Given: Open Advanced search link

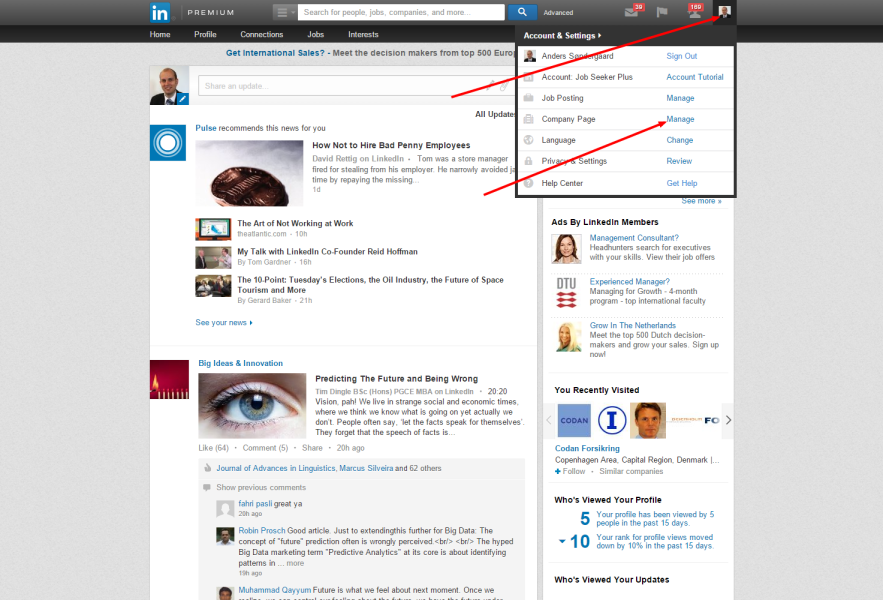Looking at the screenshot, I should pyautogui.click(x=558, y=12).
